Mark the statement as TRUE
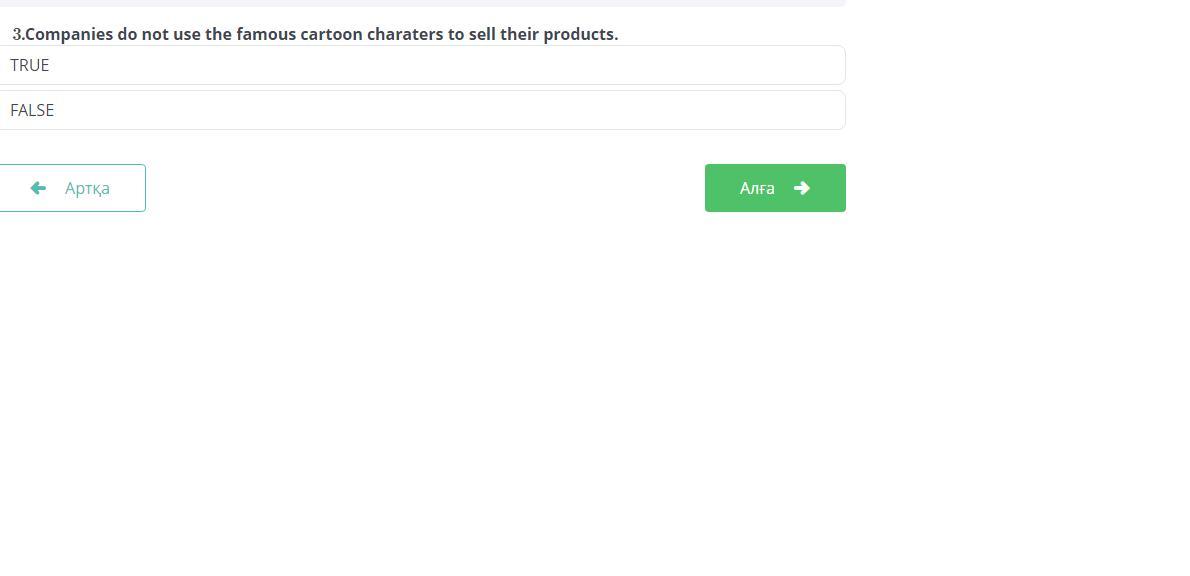 tap(421, 65)
